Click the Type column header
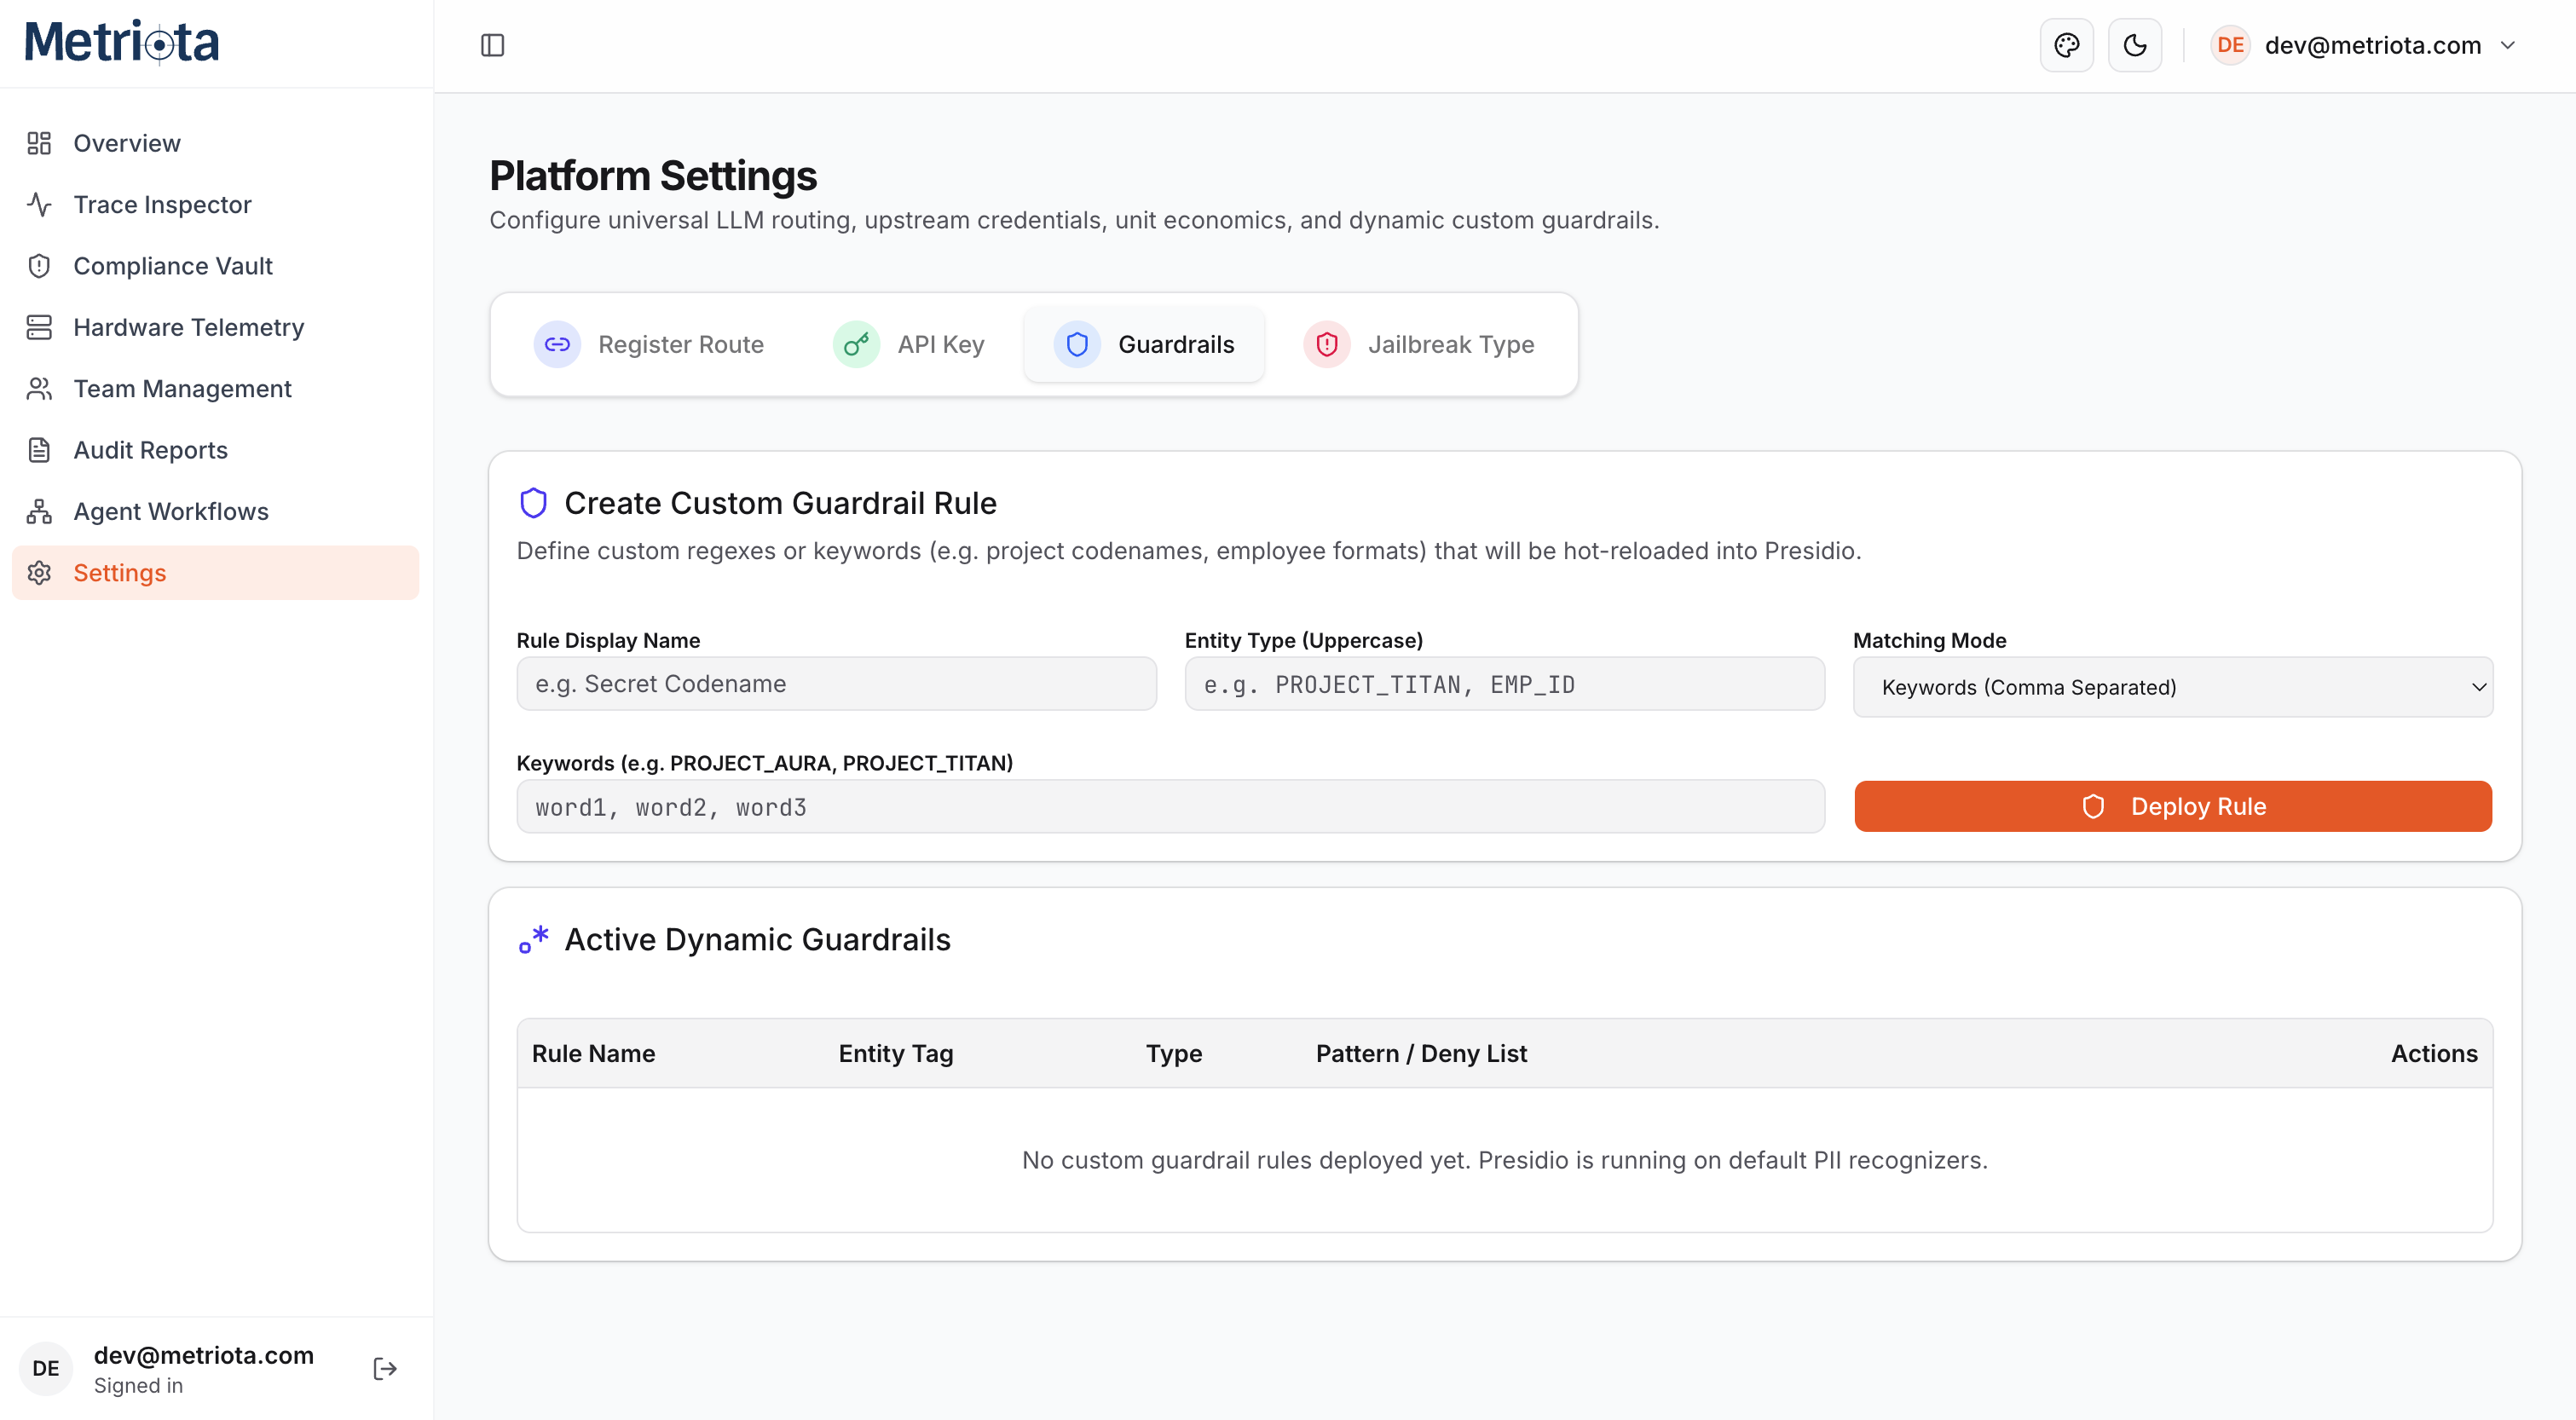2576x1420 pixels. tap(1173, 1053)
